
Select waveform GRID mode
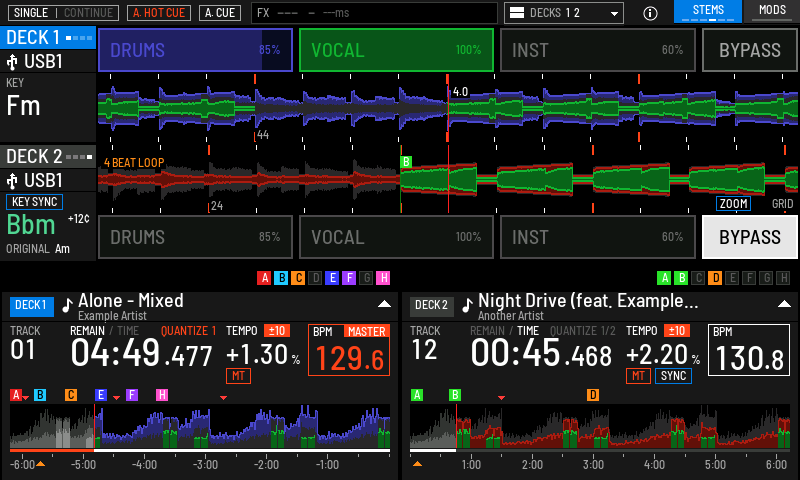coord(782,204)
